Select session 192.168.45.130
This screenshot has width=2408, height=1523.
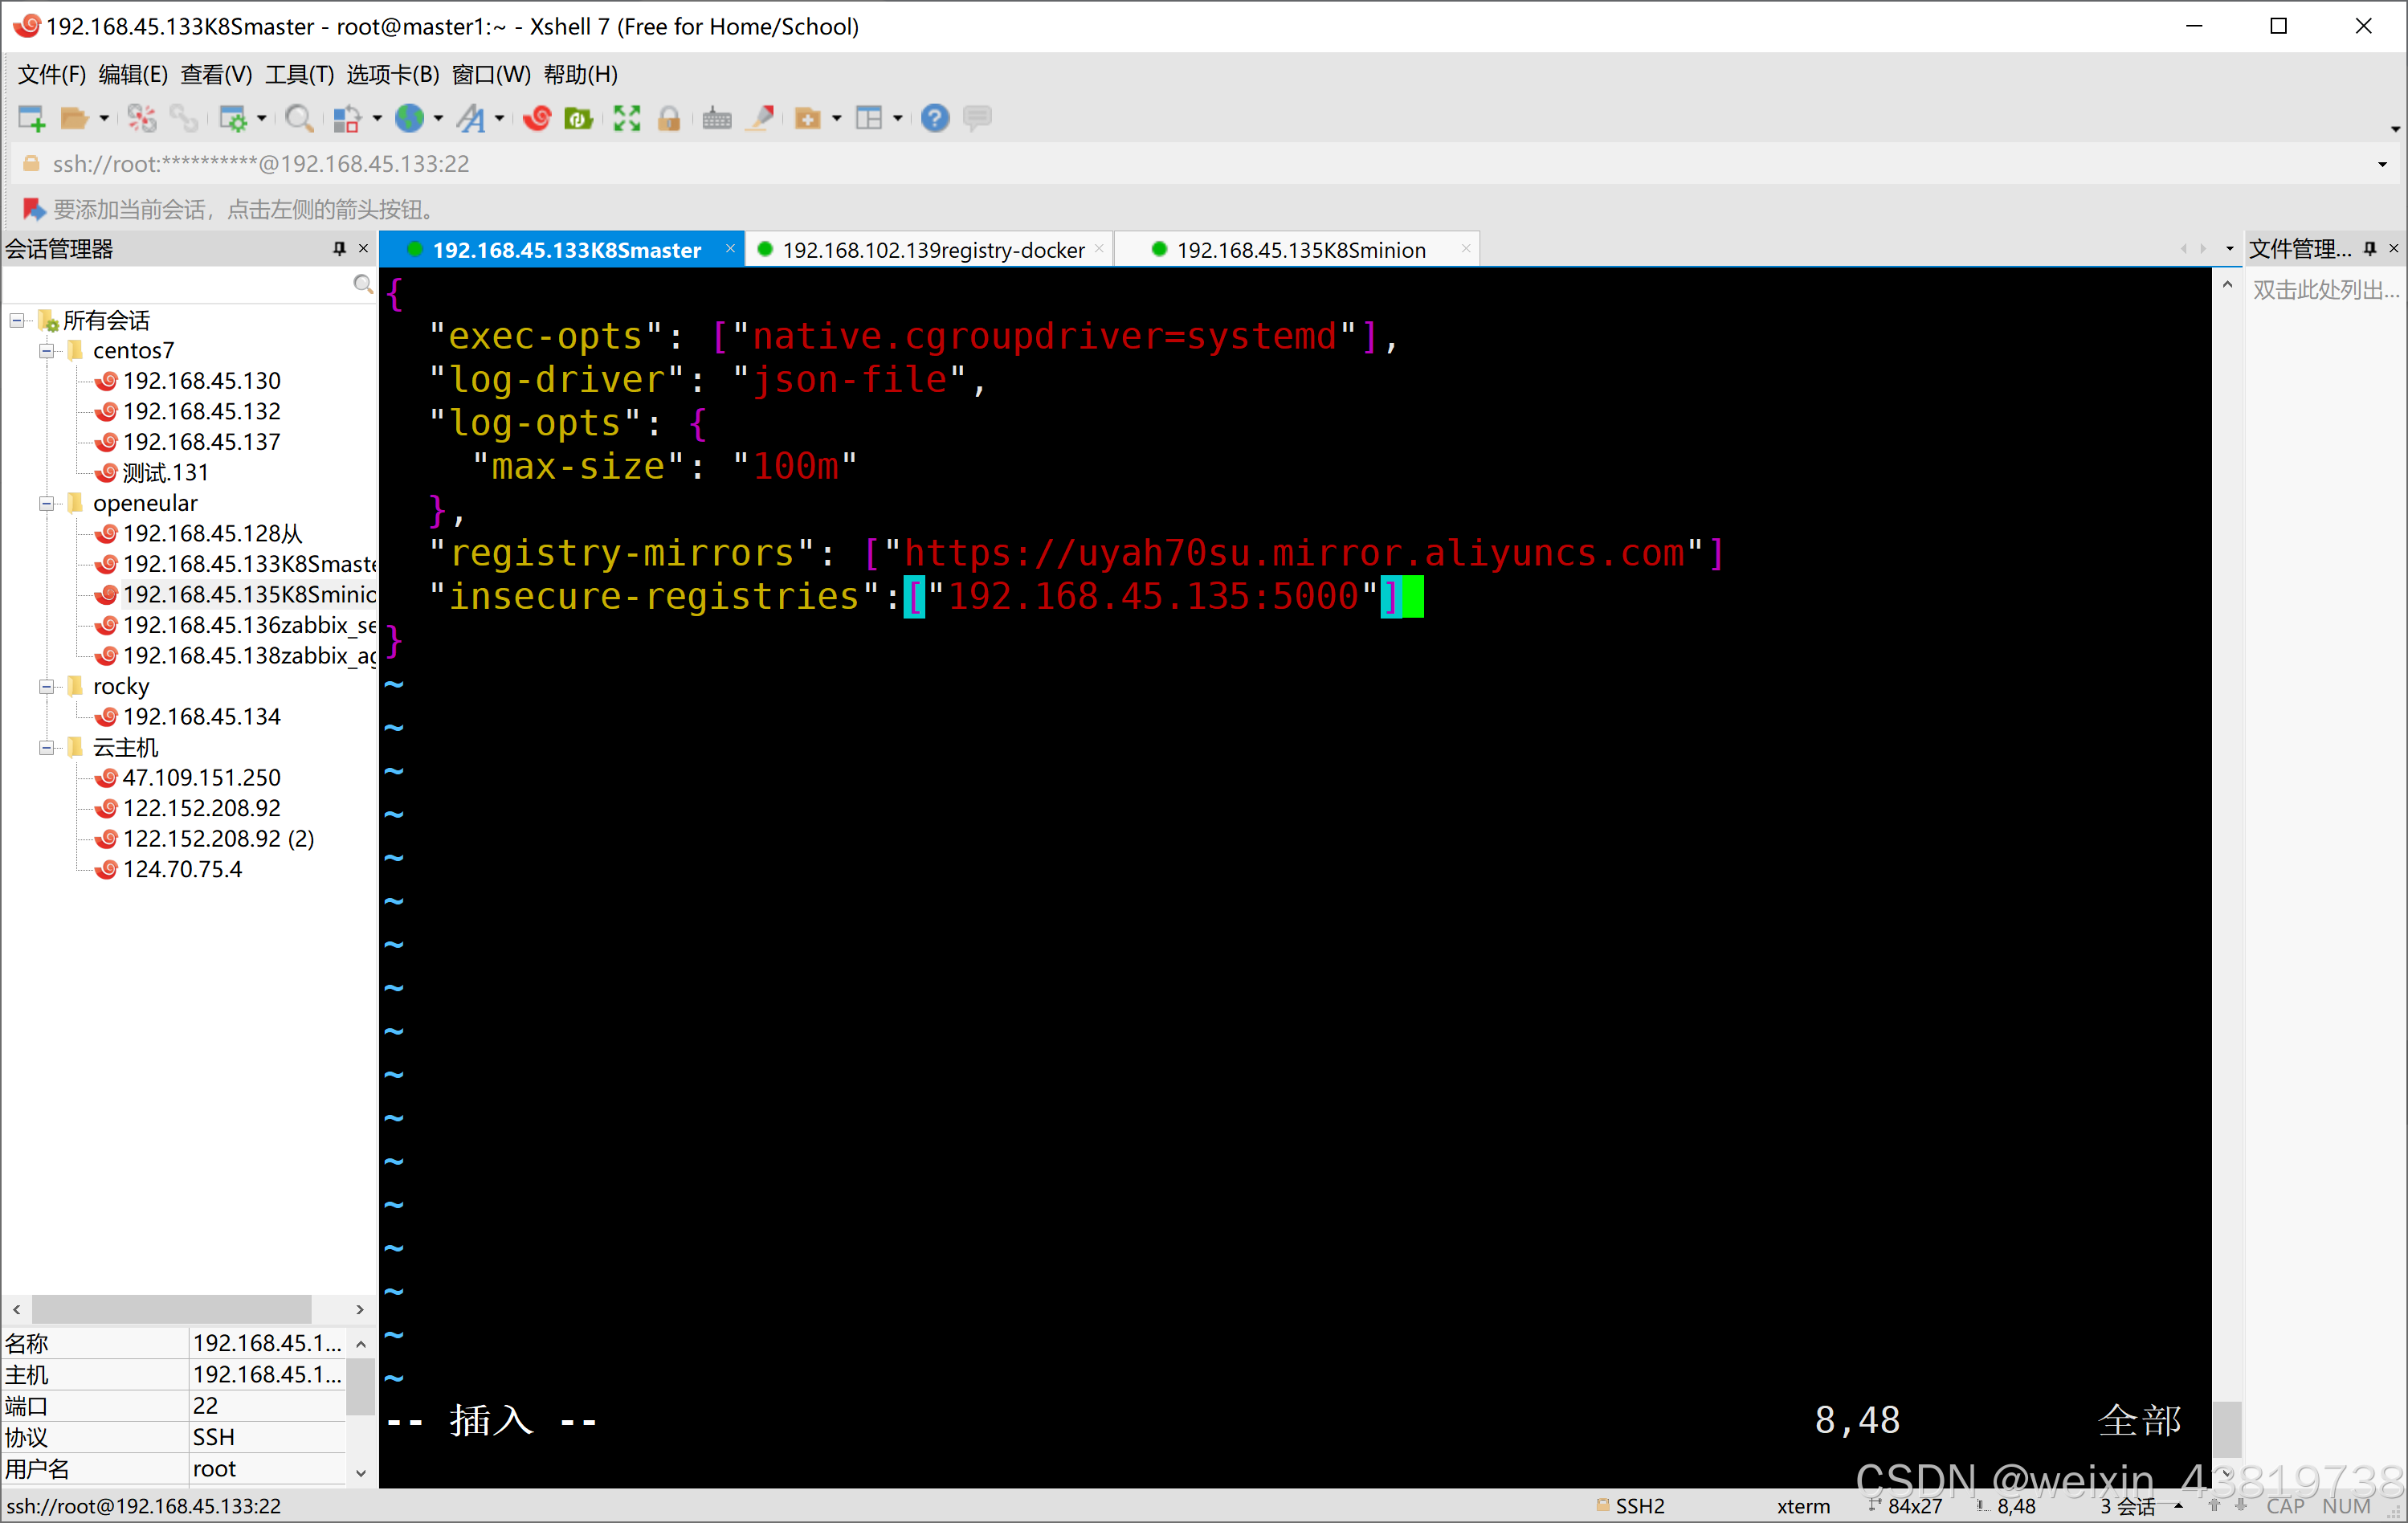pos(201,381)
